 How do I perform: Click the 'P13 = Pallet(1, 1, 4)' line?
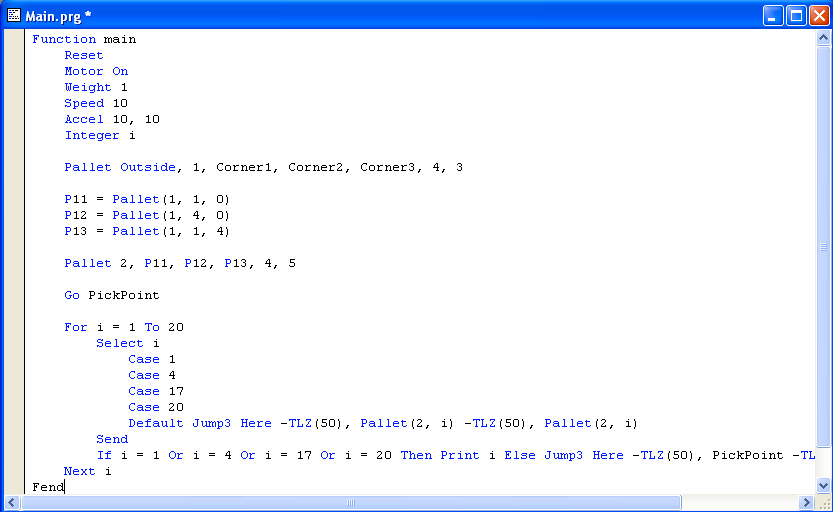pos(147,231)
